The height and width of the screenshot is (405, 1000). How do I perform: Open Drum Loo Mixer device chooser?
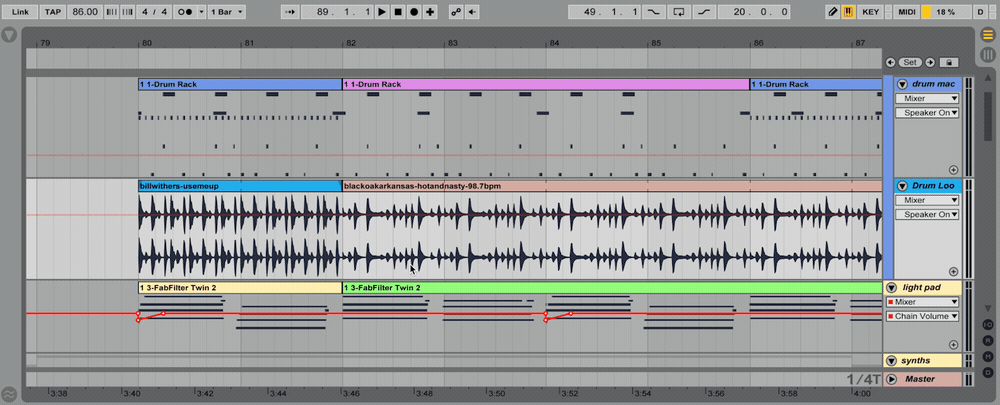click(x=927, y=200)
